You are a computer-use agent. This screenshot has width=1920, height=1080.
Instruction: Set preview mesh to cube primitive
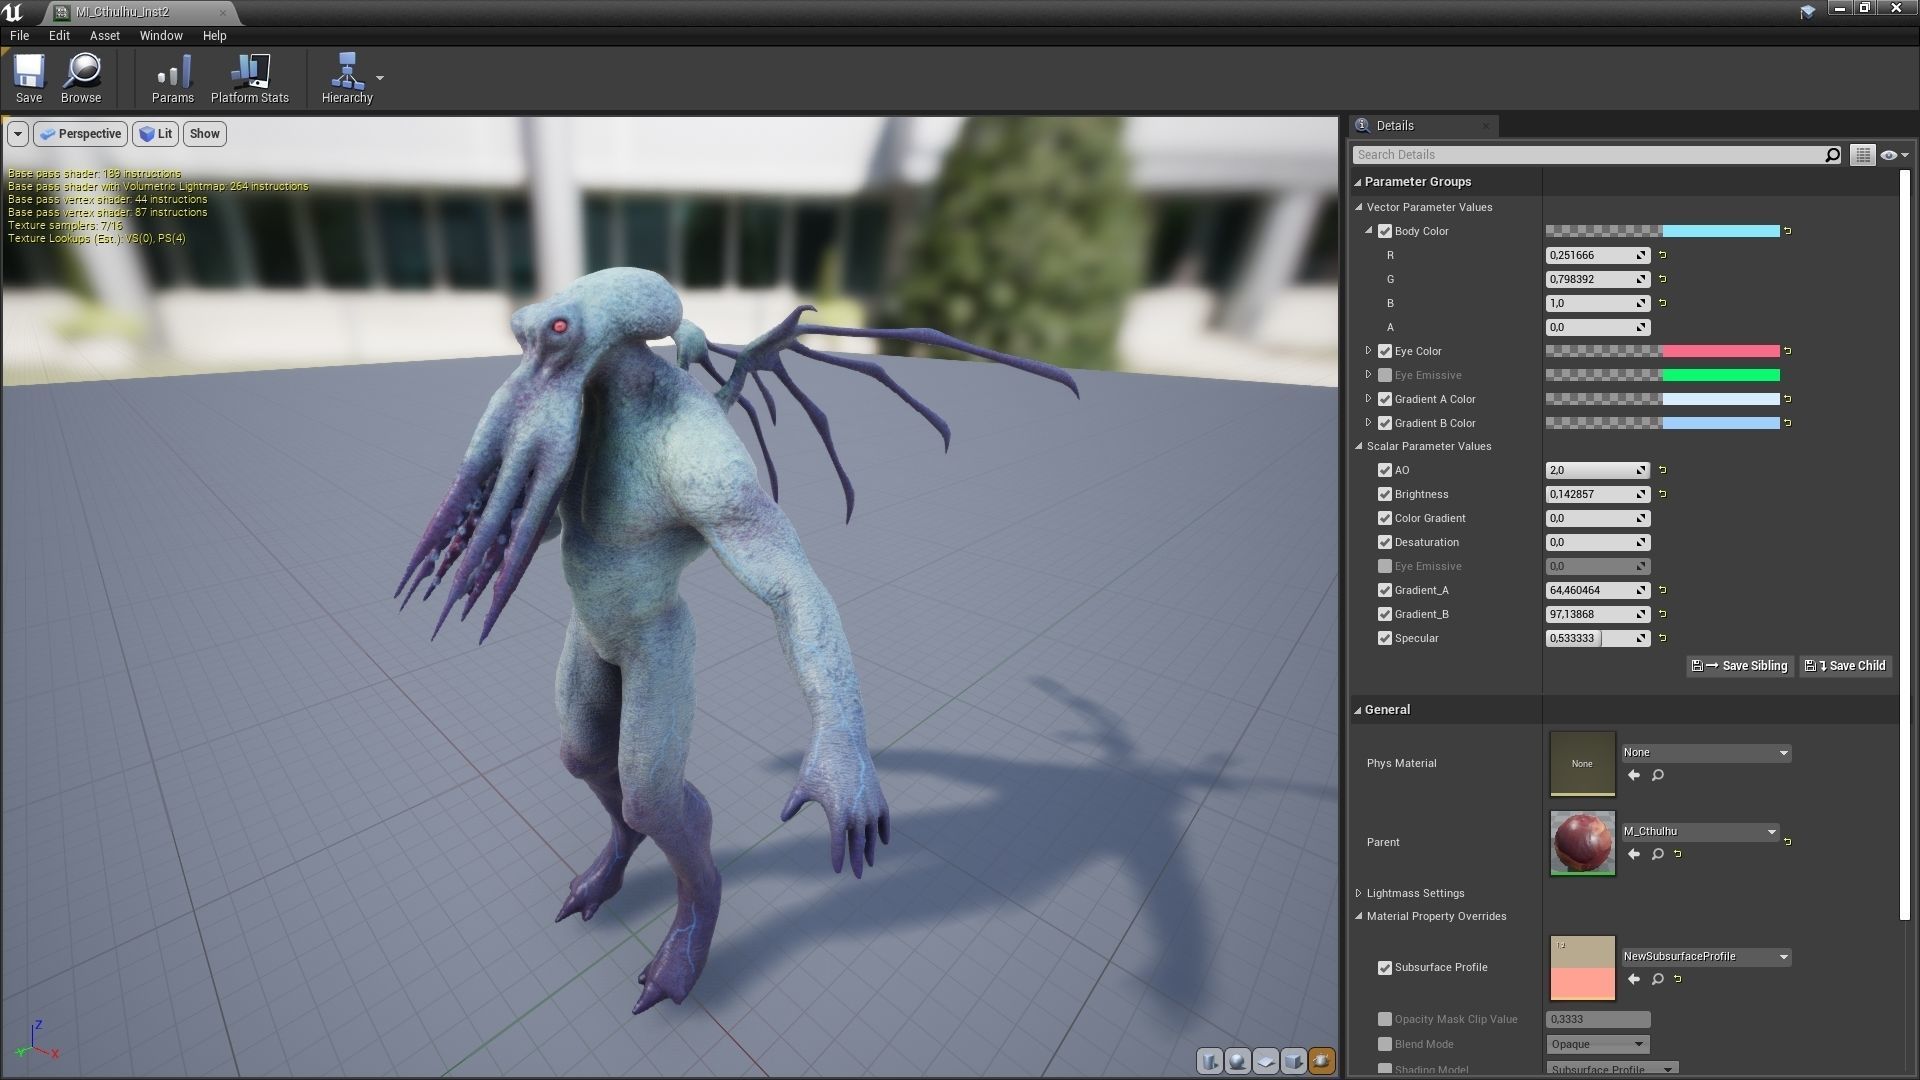(x=1294, y=1061)
